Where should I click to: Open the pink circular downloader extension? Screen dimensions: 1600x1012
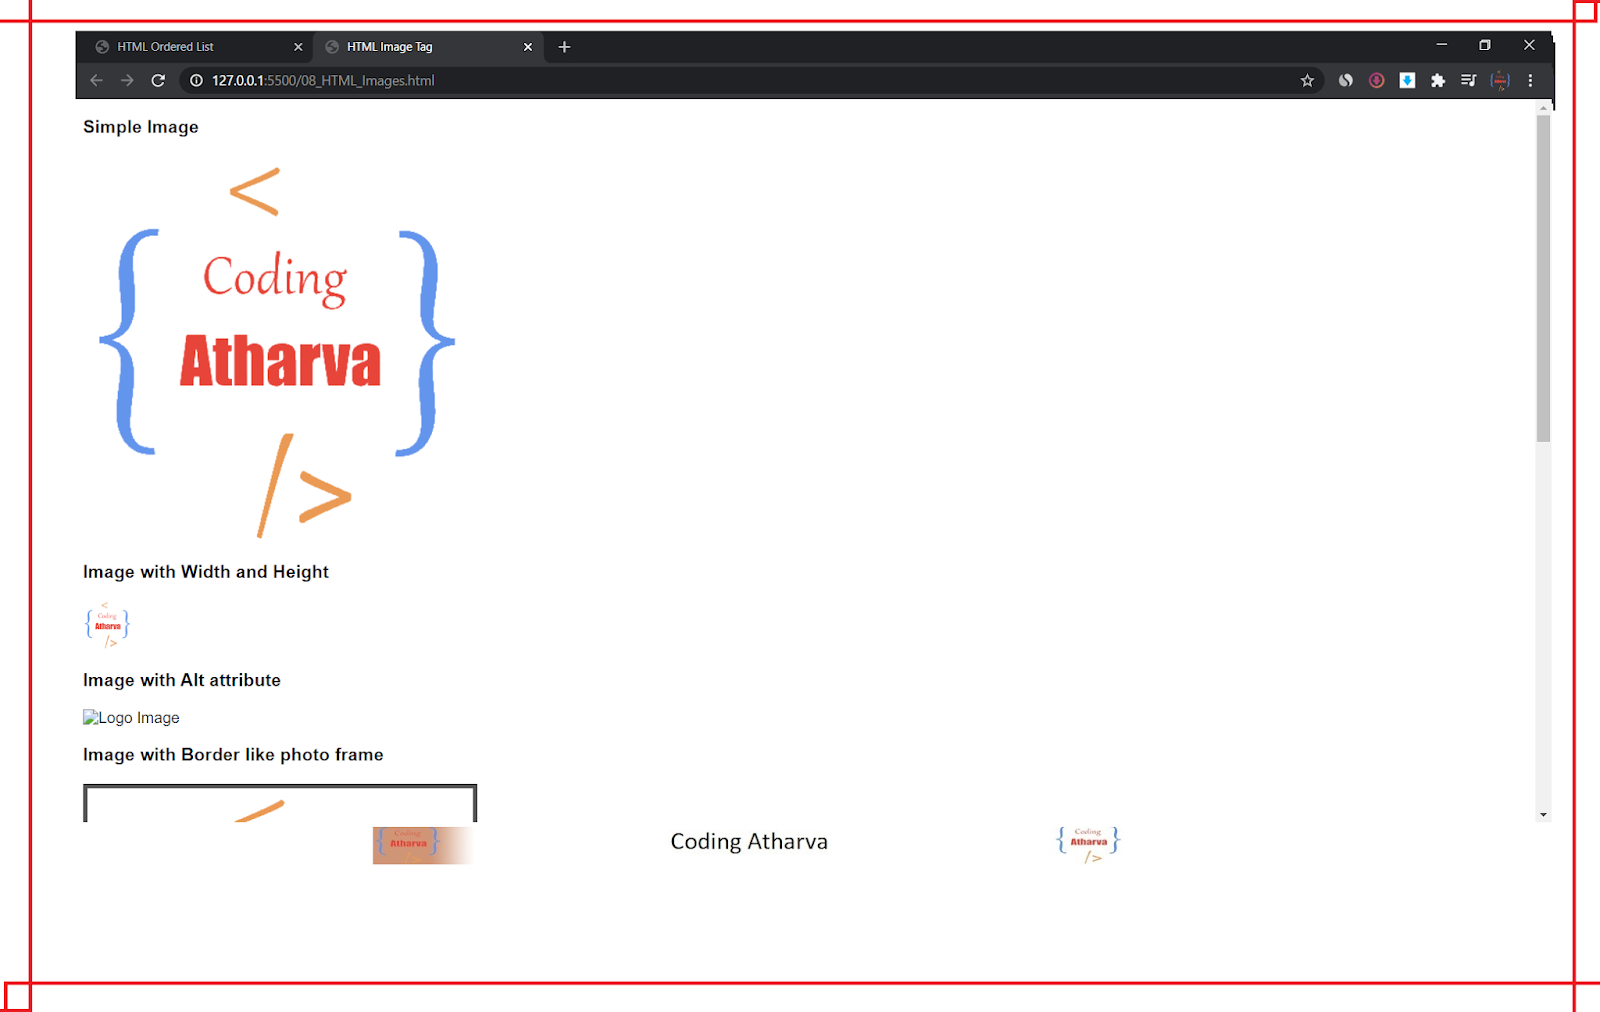point(1376,80)
